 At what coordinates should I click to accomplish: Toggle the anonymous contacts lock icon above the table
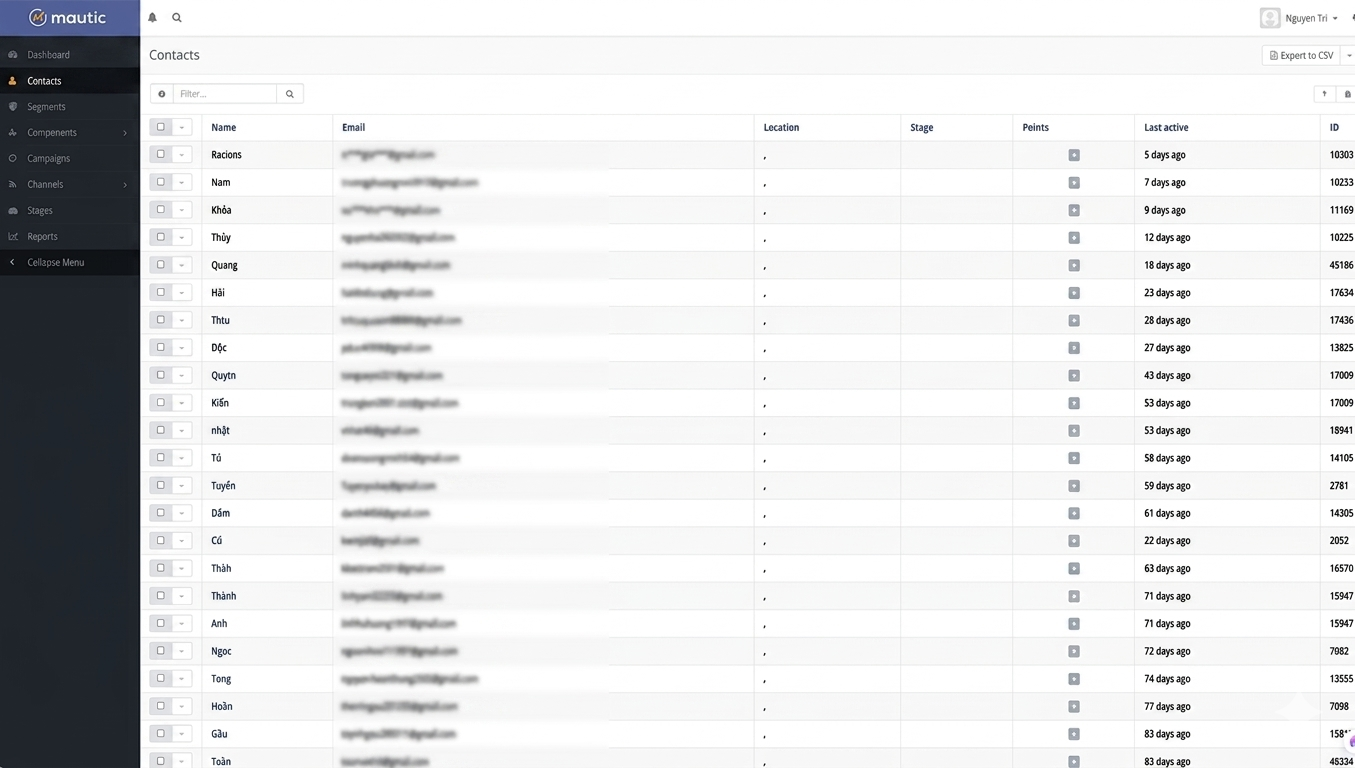1347,93
